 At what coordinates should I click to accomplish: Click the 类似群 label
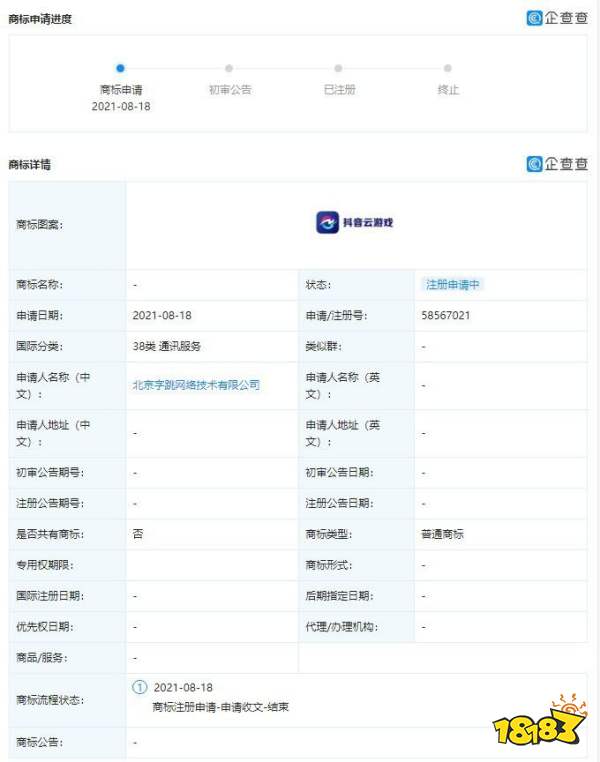[324, 346]
